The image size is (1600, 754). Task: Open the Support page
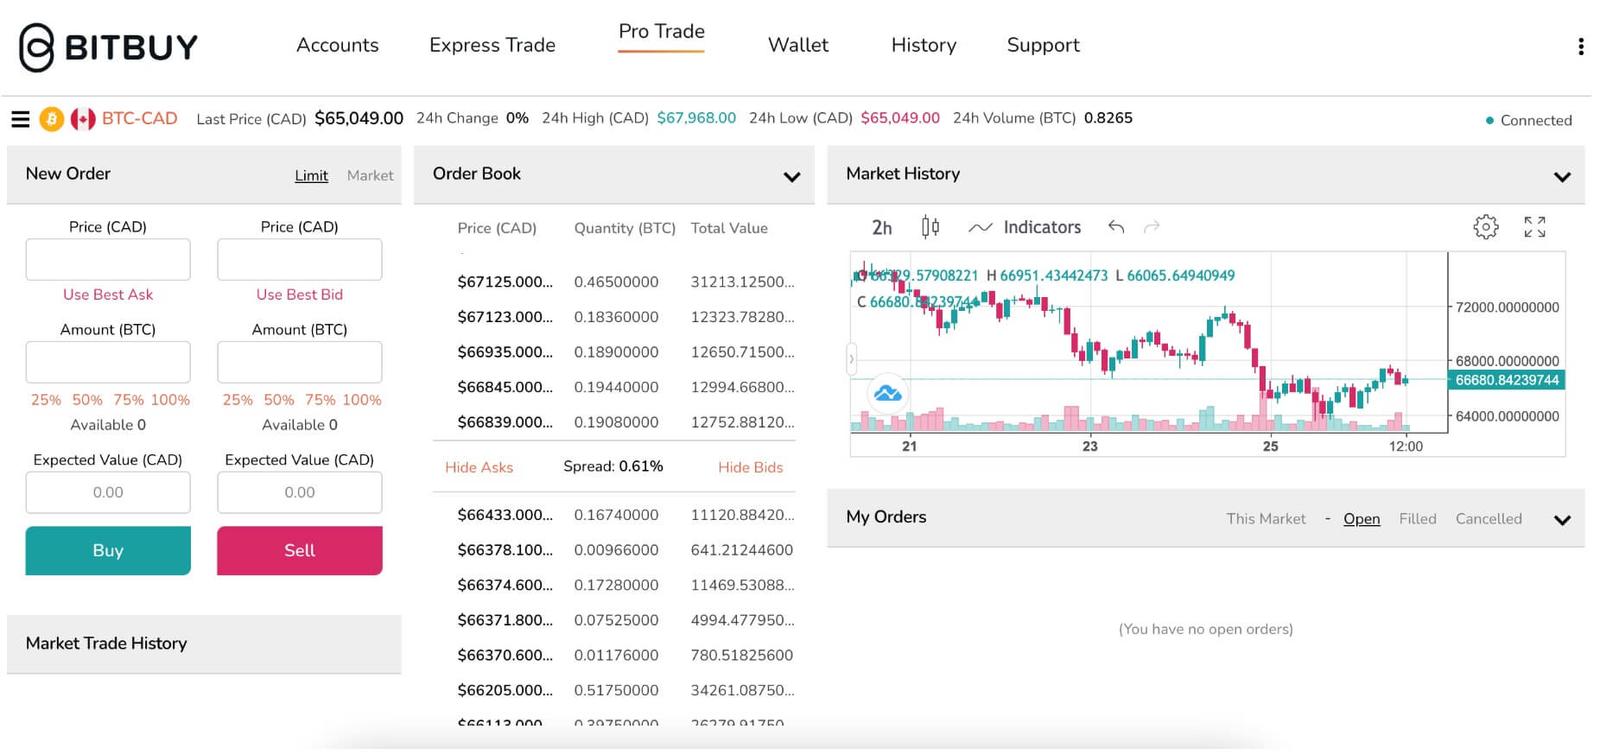[1043, 45]
